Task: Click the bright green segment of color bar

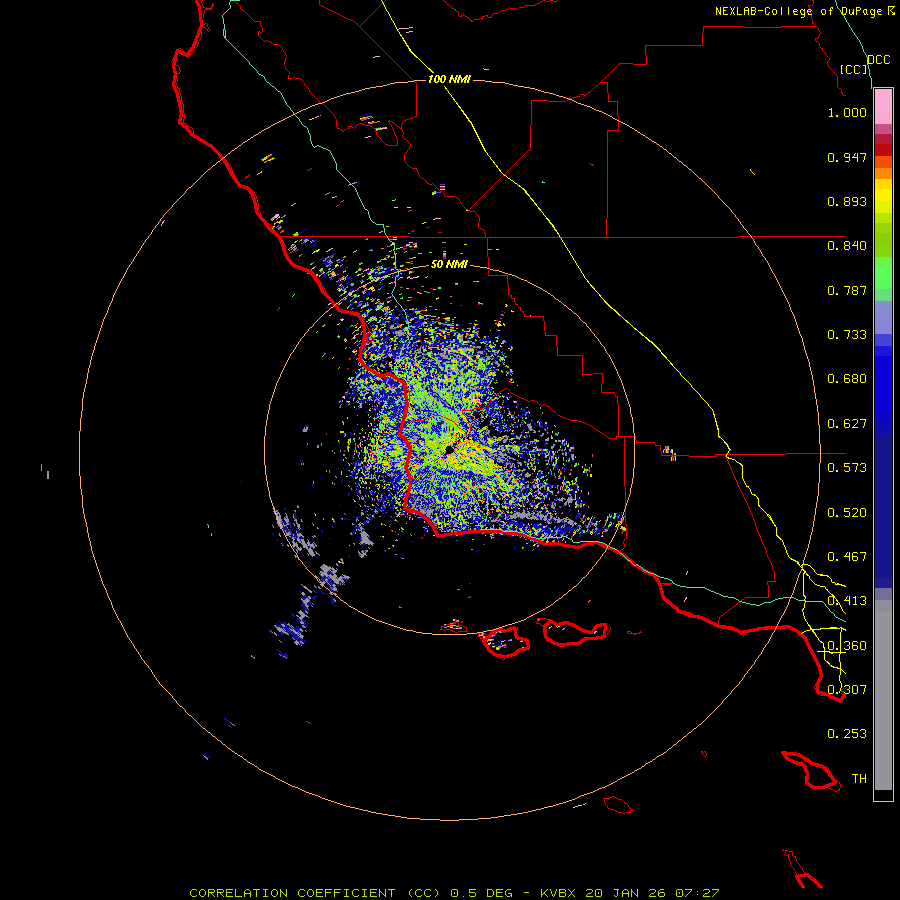Action: (883, 273)
